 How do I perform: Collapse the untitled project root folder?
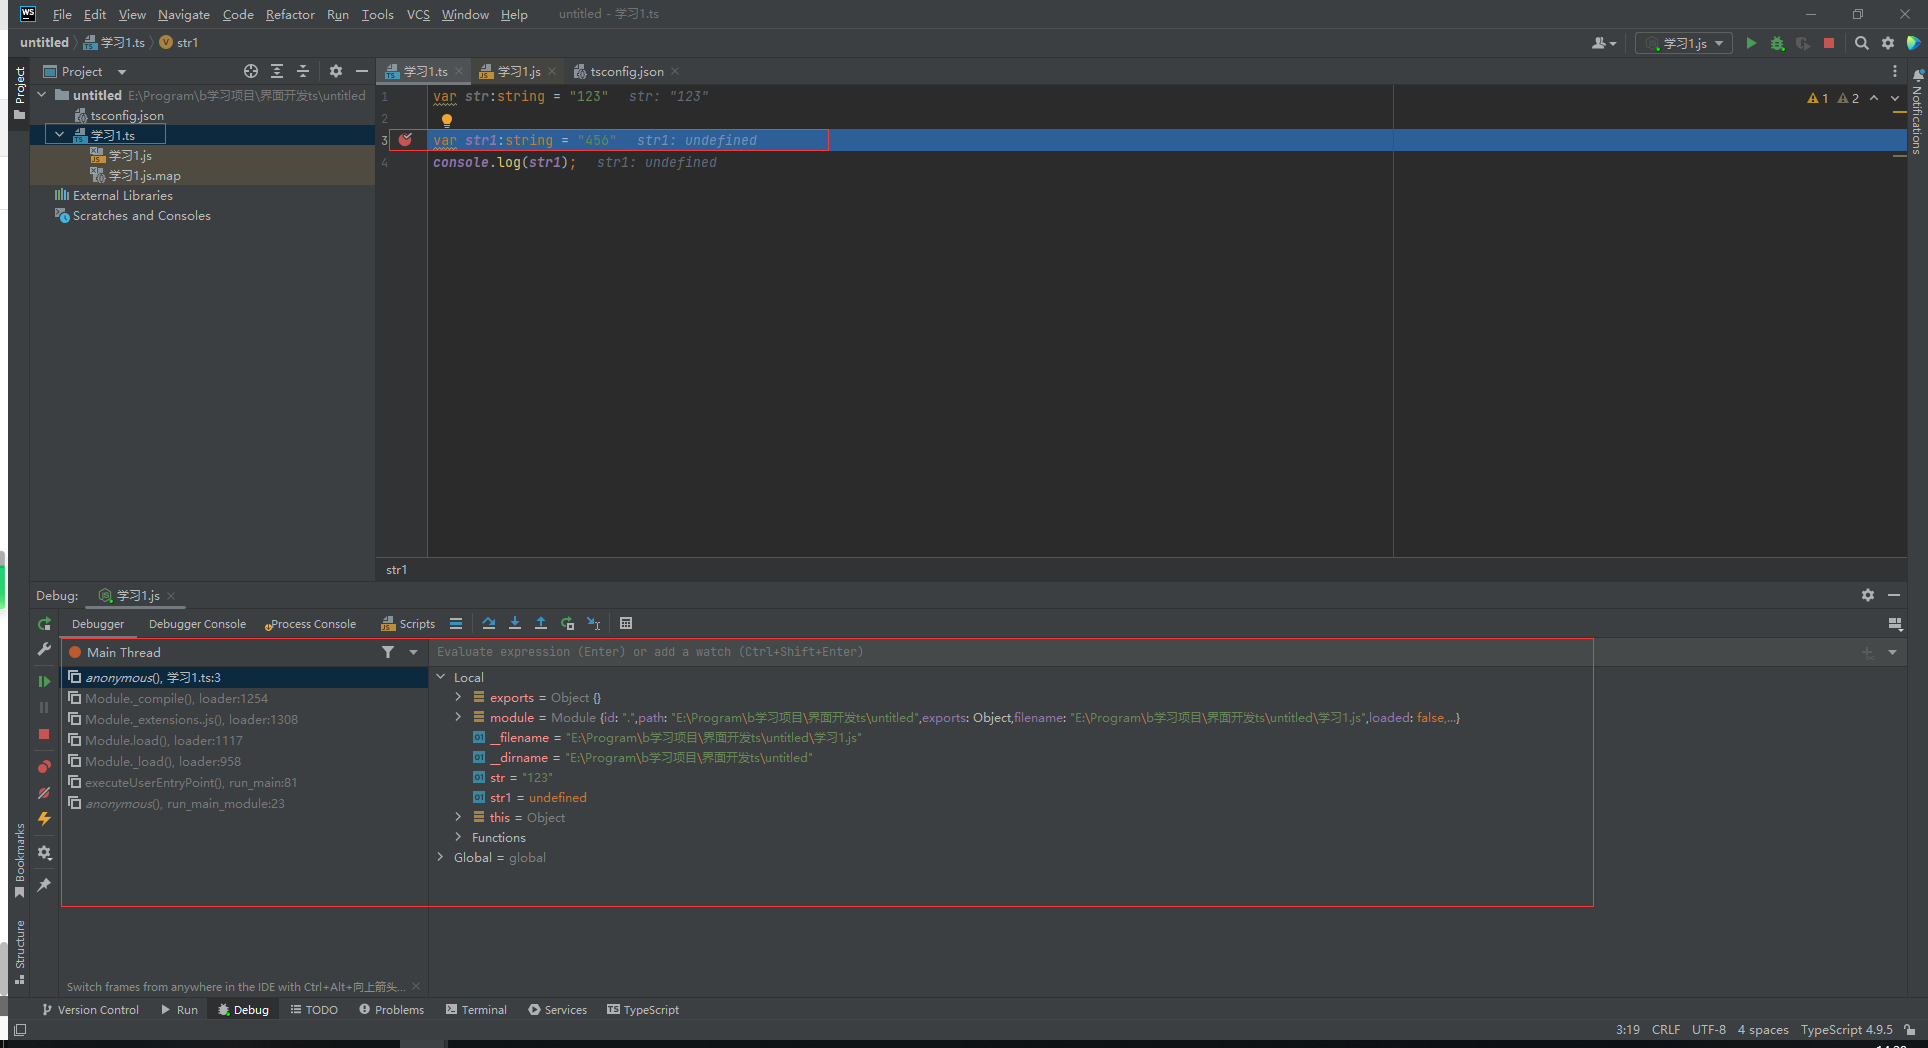[x=42, y=95]
